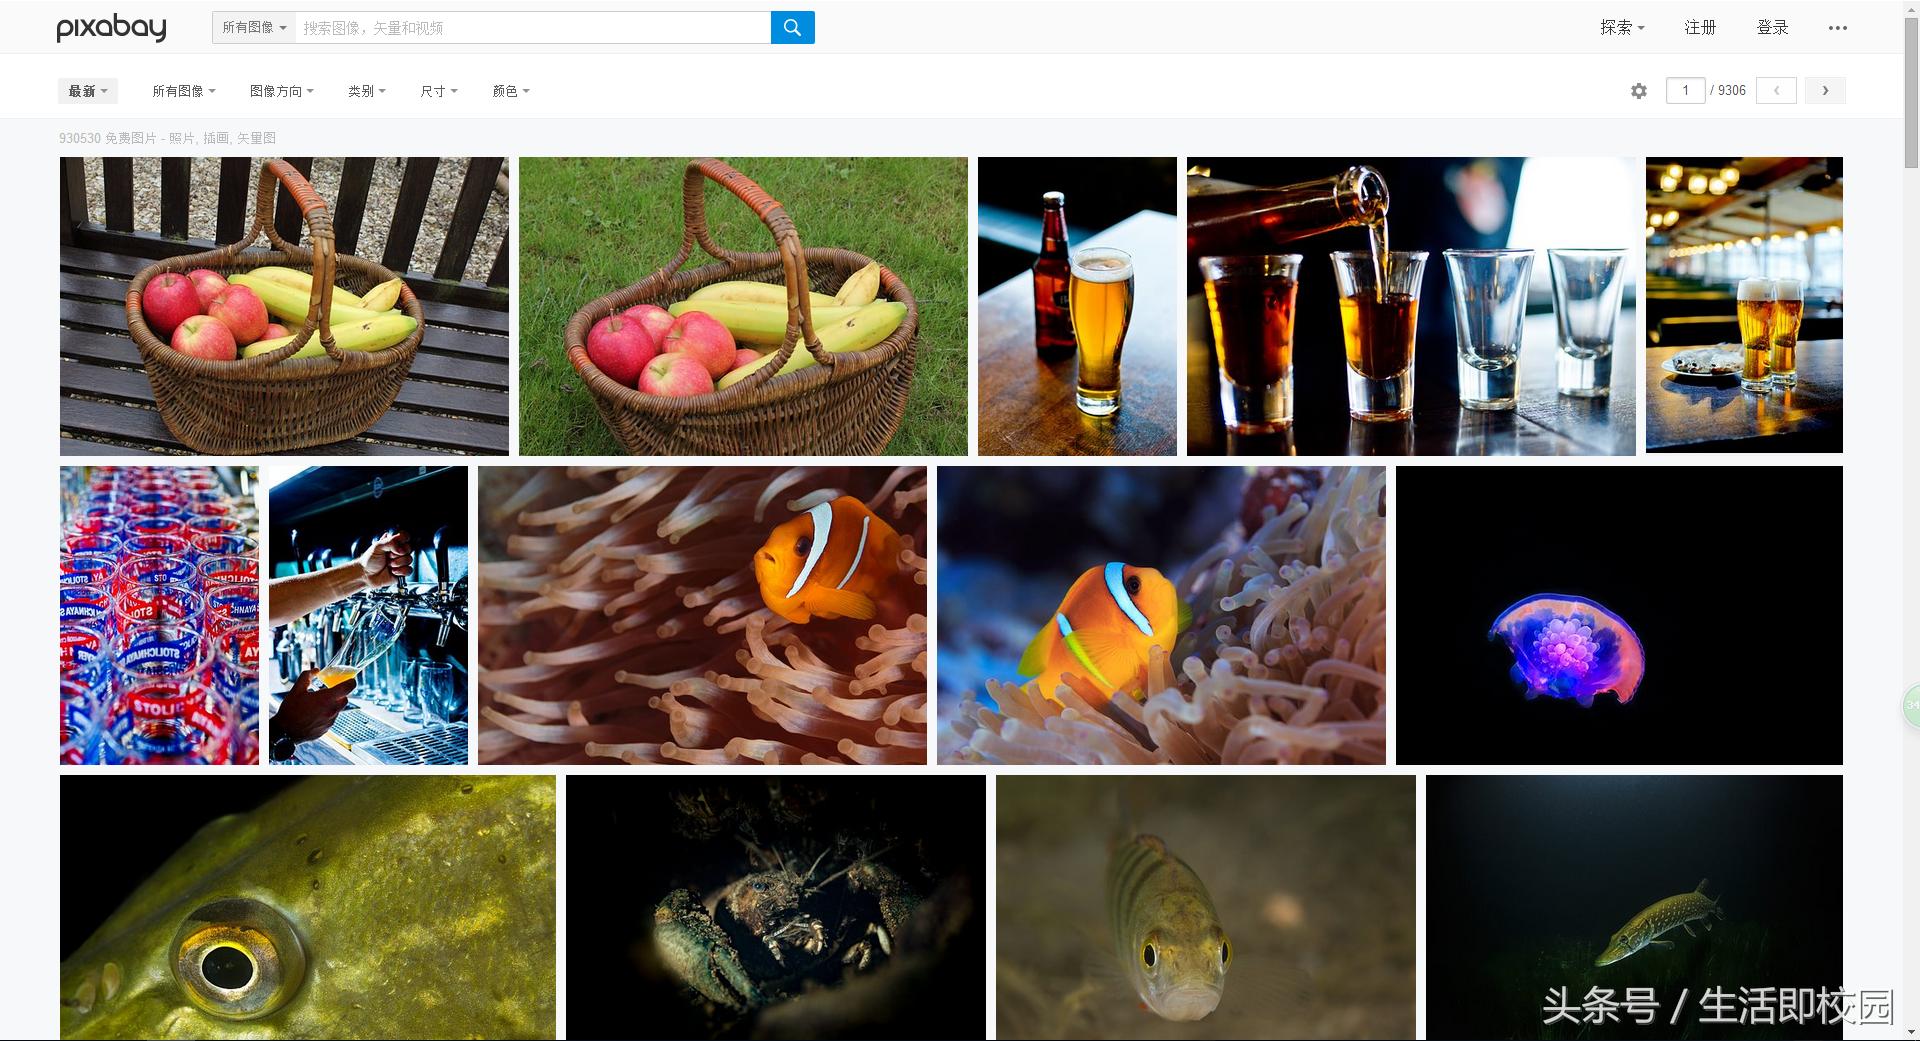
Task: Open the pike swimming in dark water photo
Action: (1634, 907)
